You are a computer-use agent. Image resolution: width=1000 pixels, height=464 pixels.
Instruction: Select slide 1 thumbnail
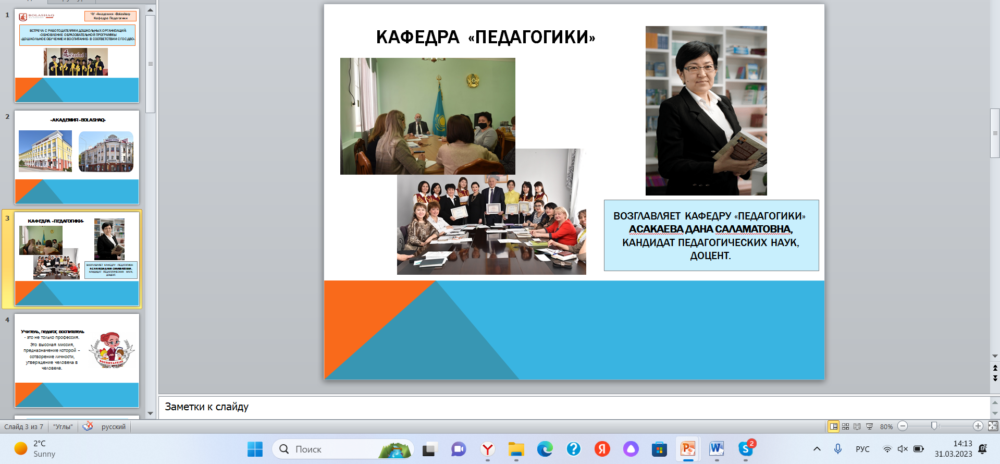pyautogui.click(x=77, y=55)
